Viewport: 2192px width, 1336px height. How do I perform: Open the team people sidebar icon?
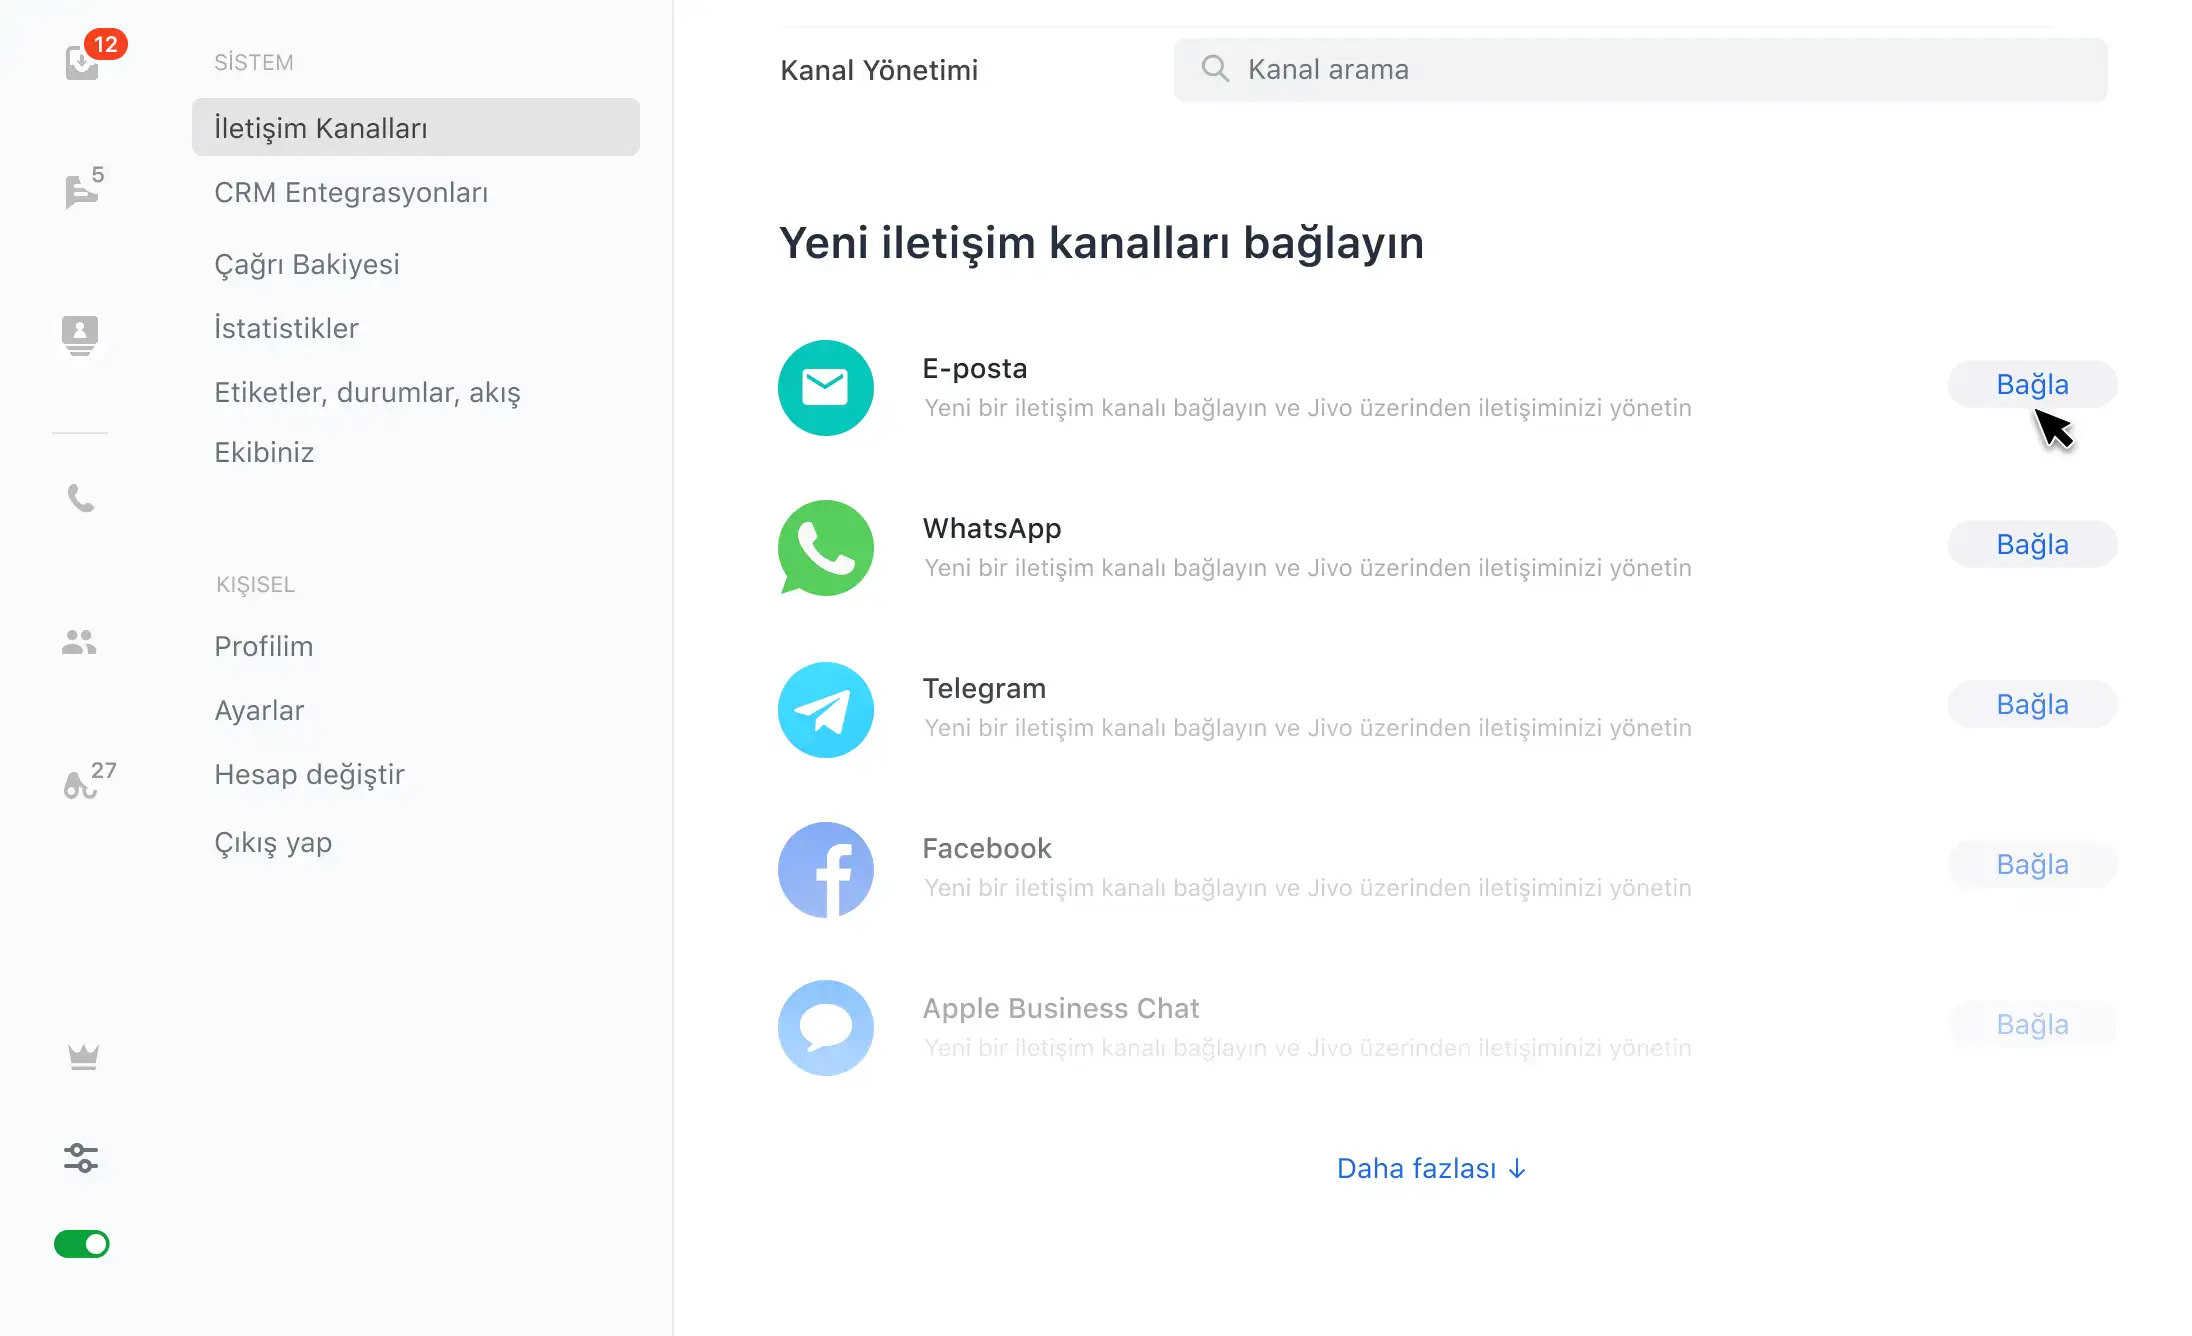79,642
